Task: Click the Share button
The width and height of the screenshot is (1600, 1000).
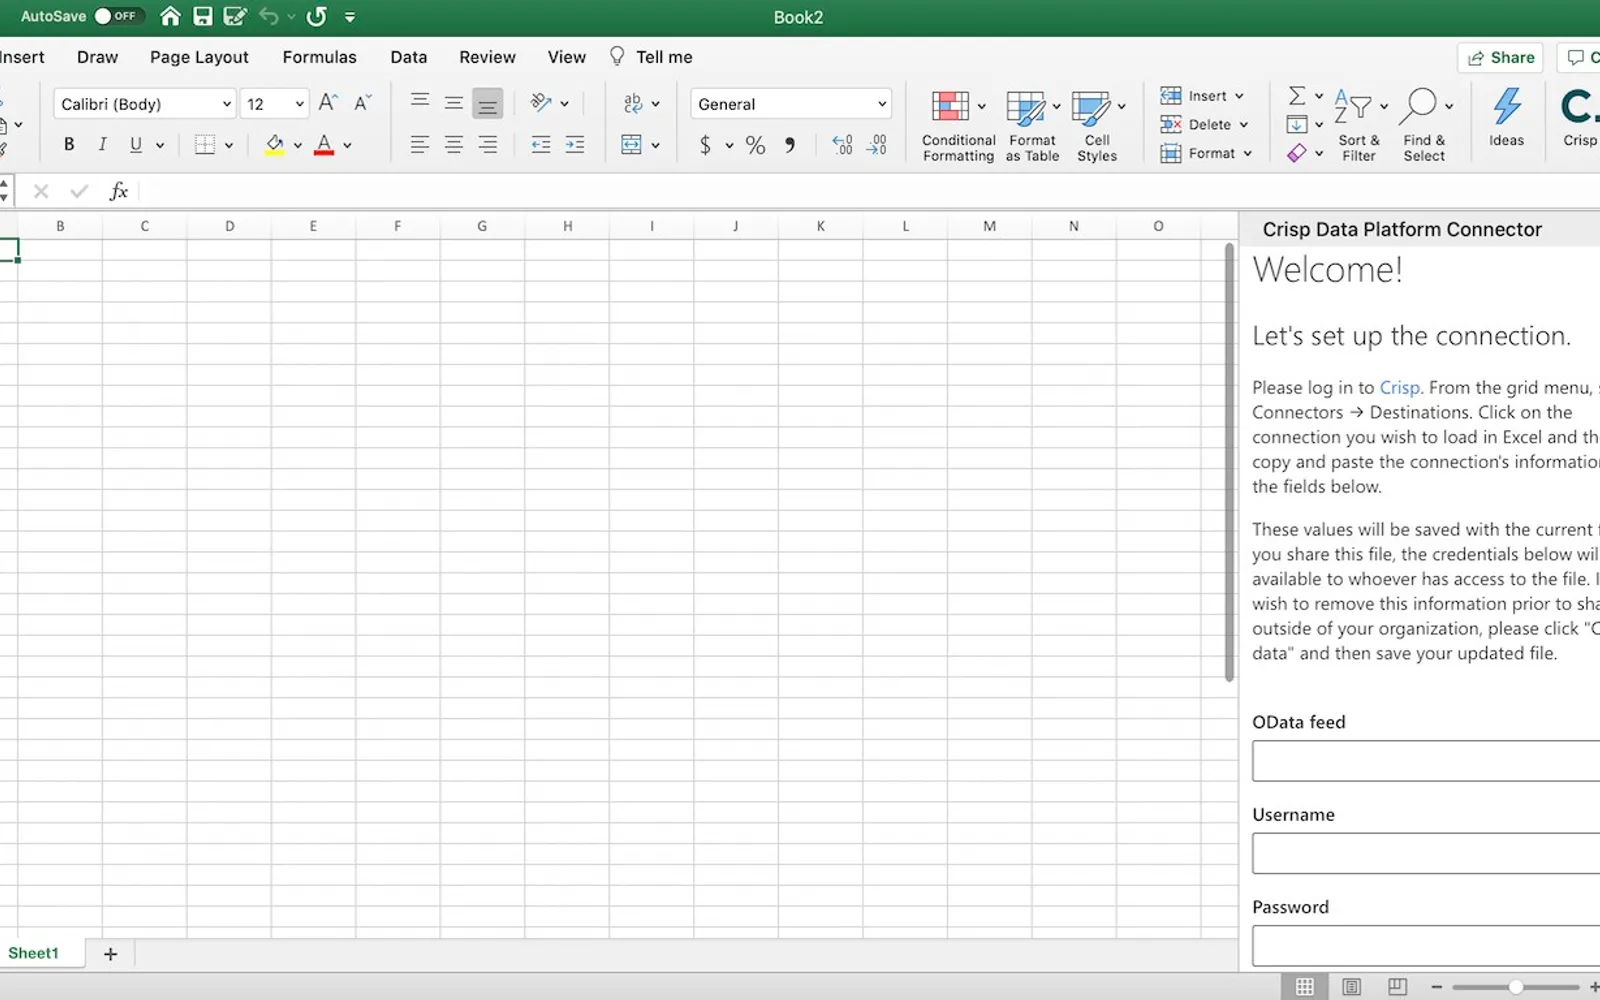Action: [x=1500, y=58]
